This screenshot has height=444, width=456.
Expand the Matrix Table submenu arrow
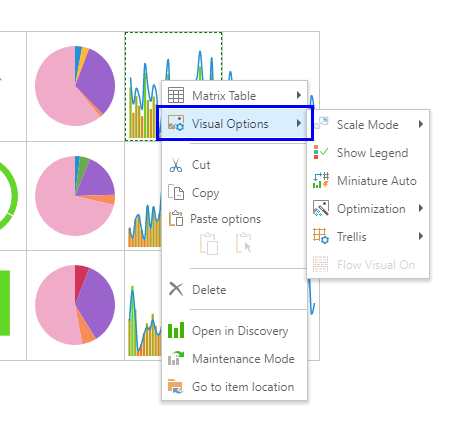299,95
